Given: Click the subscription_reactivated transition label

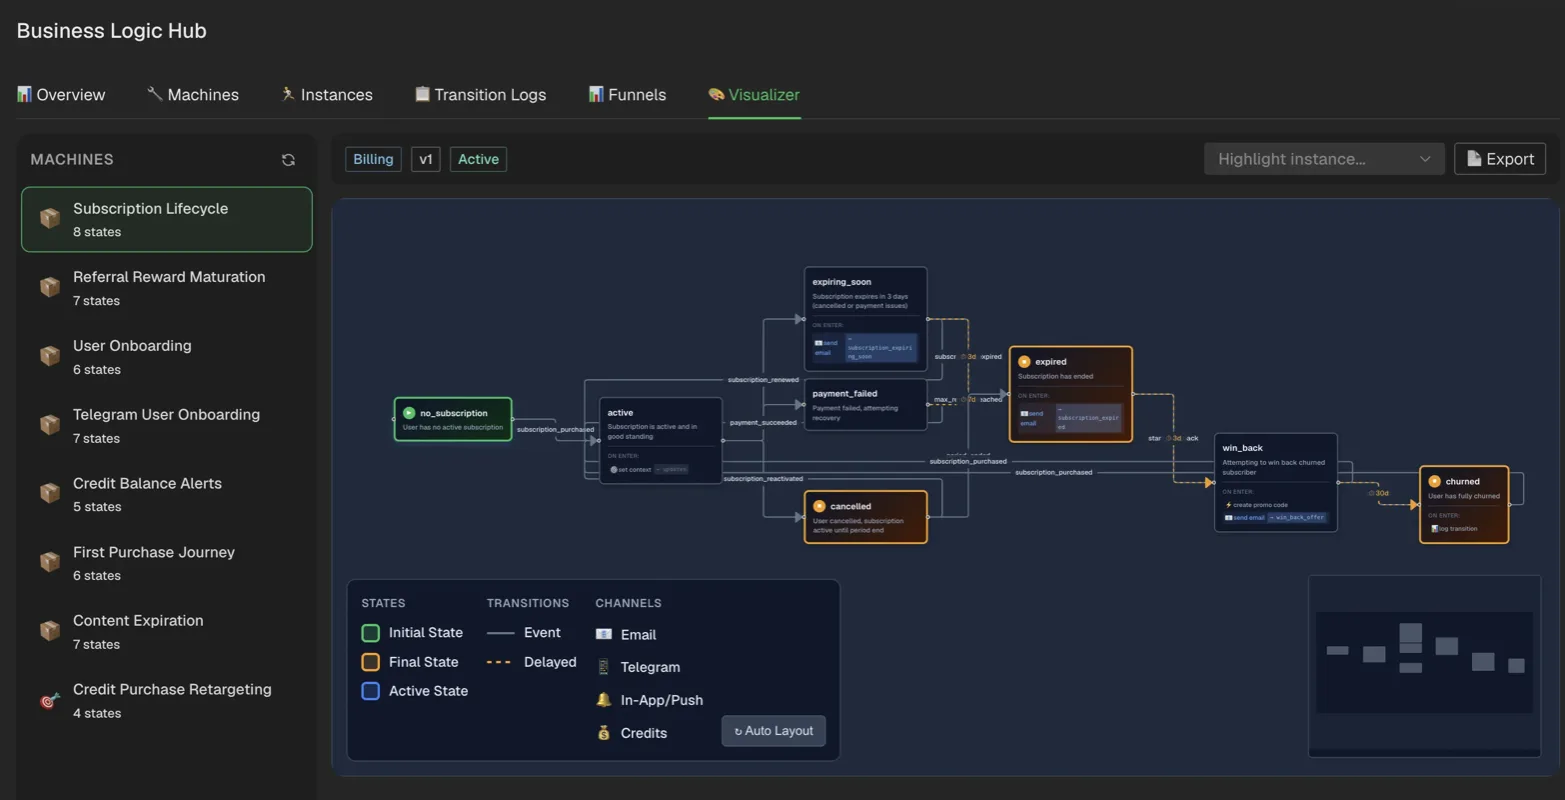Looking at the screenshot, I should coord(763,479).
